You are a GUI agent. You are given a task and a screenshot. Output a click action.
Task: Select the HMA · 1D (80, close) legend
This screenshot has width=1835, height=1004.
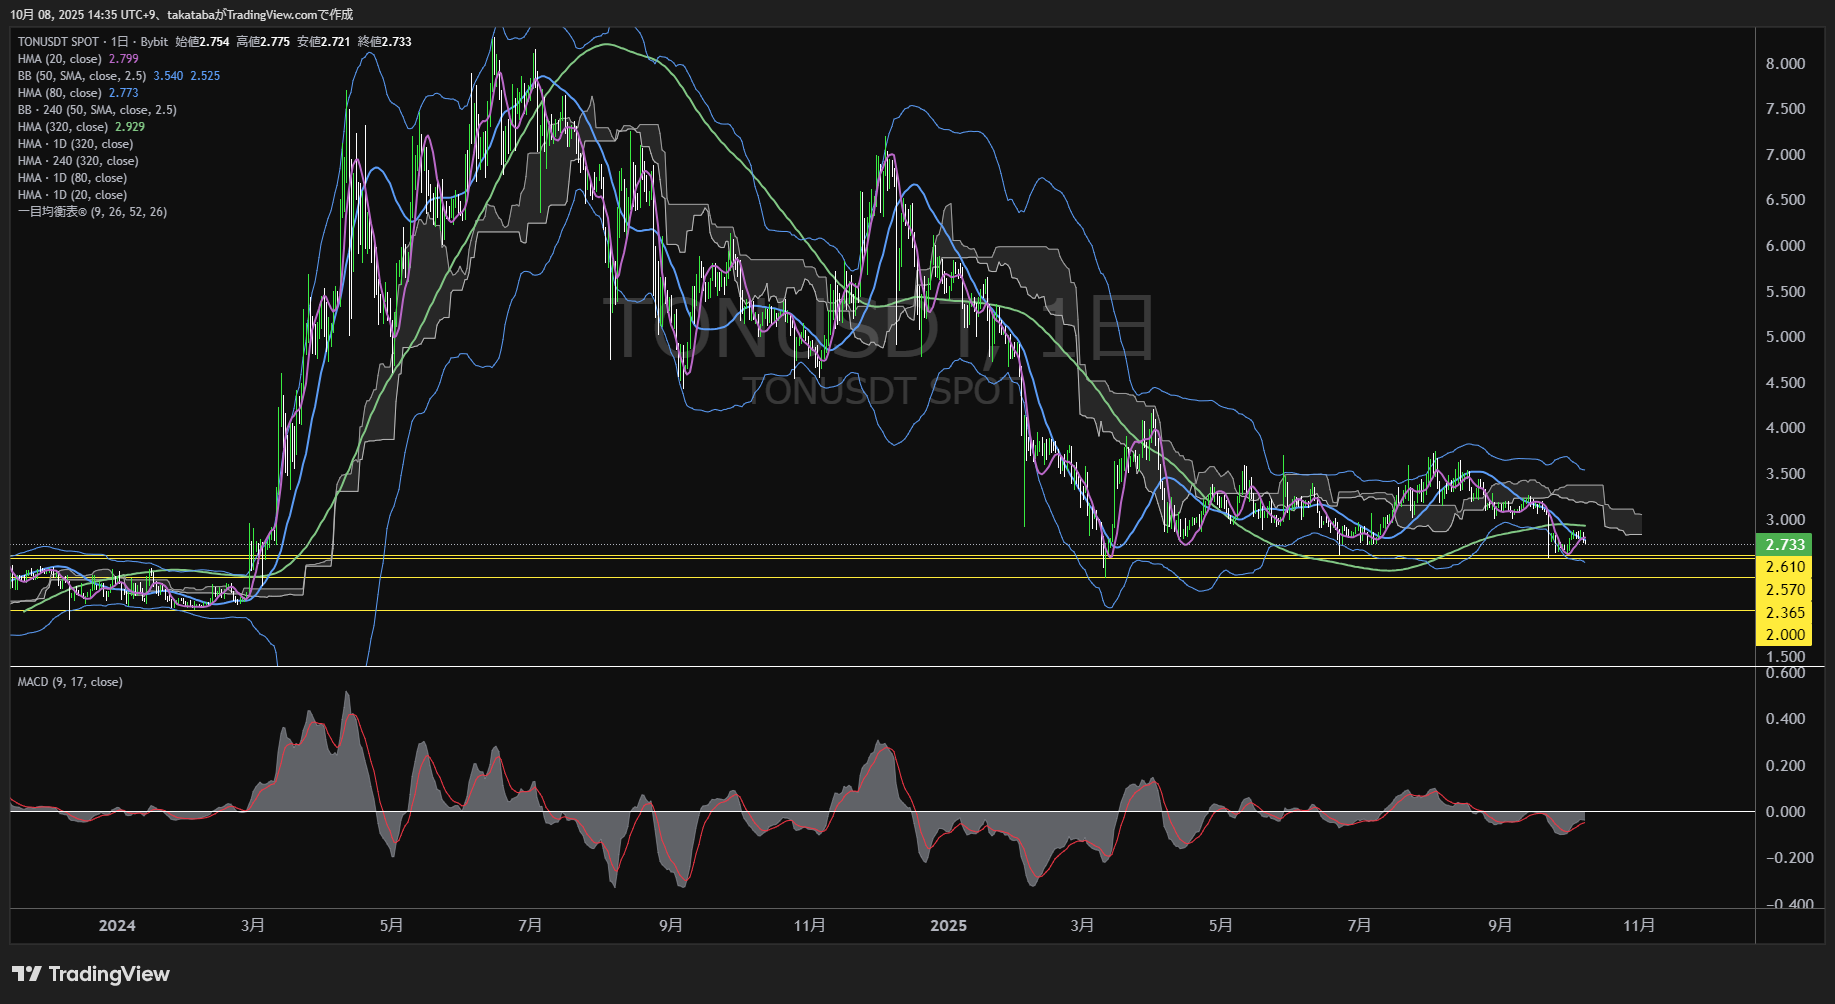pyautogui.click(x=72, y=178)
